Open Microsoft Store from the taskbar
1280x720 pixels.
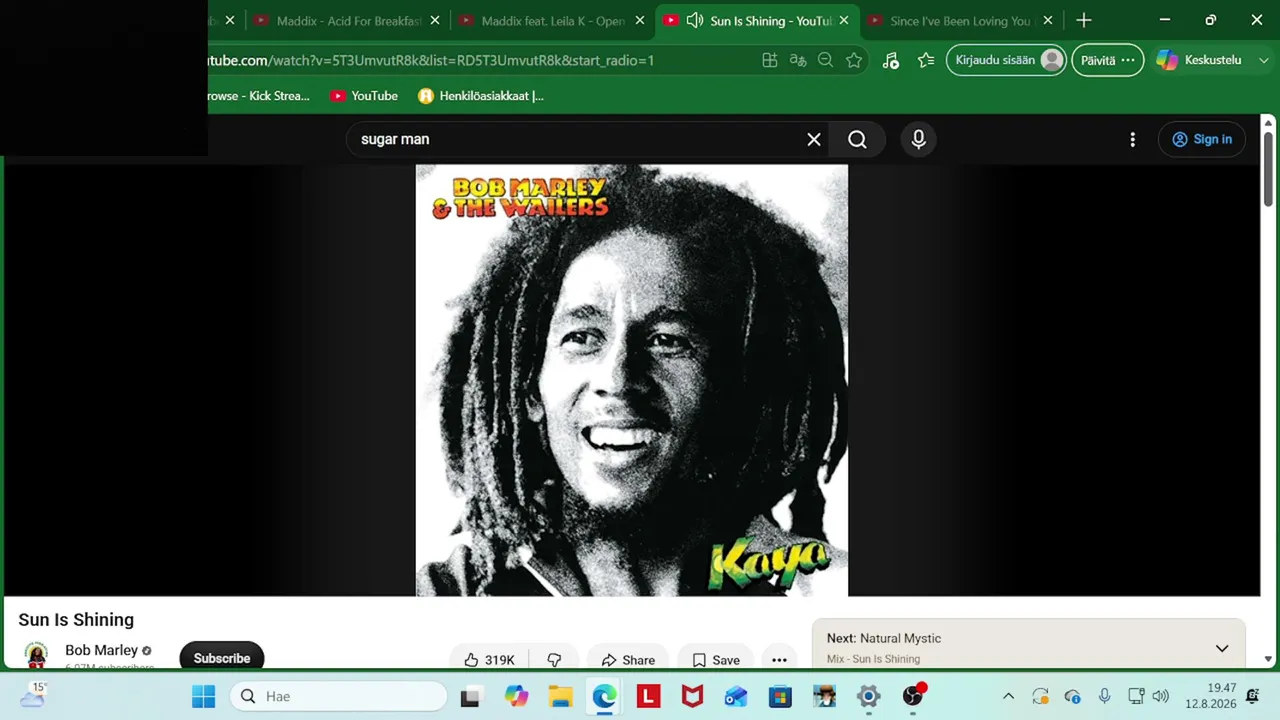[x=780, y=696]
